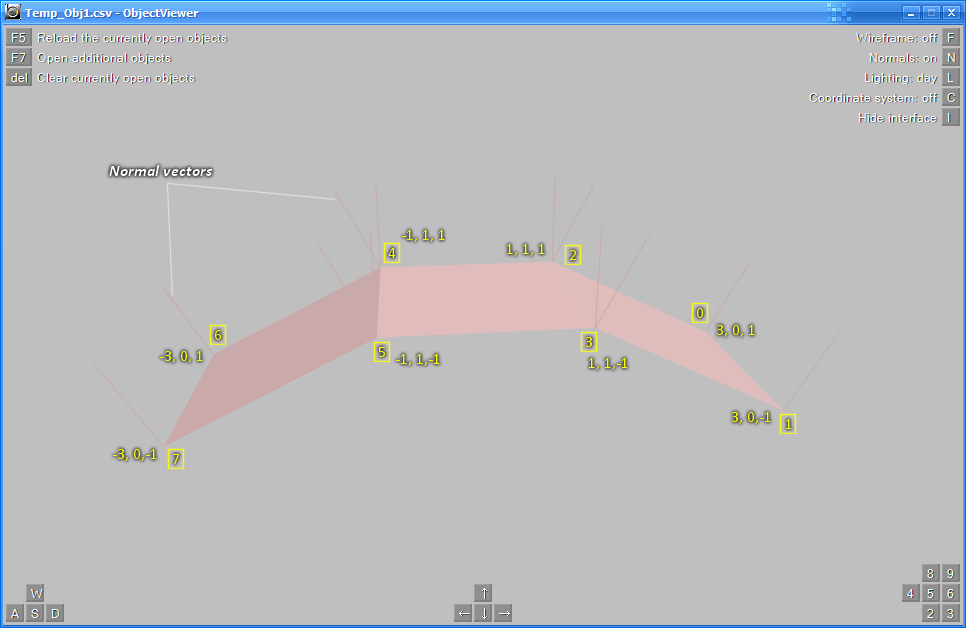Toggle coordinate system with the C button
This screenshot has height=628, width=966.
[951, 98]
